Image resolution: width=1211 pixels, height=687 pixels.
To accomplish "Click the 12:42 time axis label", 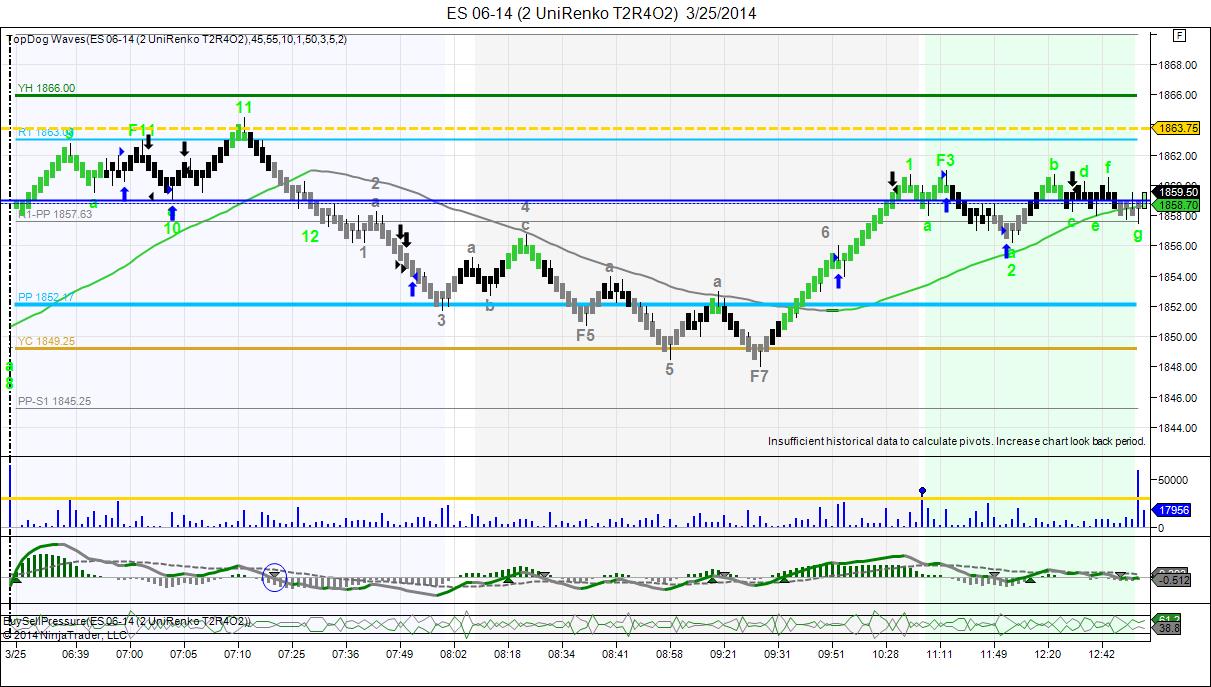I will pyautogui.click(x=1102, y=653).
